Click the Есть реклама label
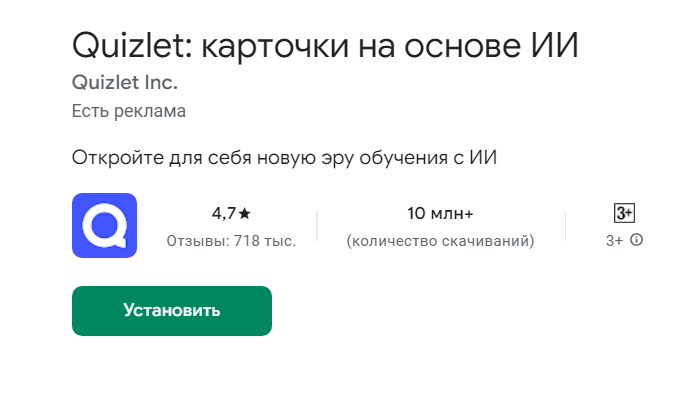686x411 pixels. click(129, 111)
